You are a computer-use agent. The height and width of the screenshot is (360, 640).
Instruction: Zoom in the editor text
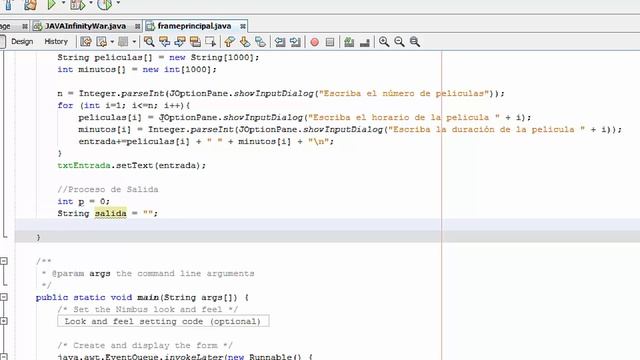click(384, 42)
